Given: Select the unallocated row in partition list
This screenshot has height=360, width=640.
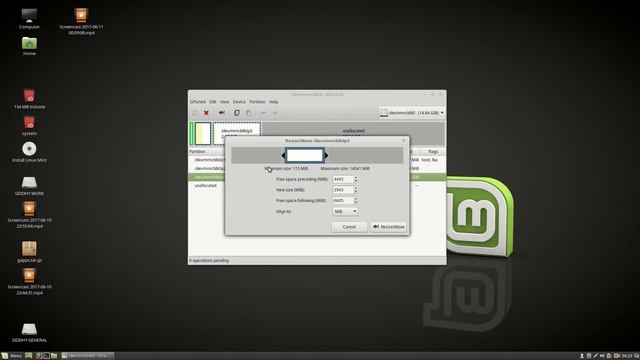Looking at the screenshot, I should [x=206, y=185].
